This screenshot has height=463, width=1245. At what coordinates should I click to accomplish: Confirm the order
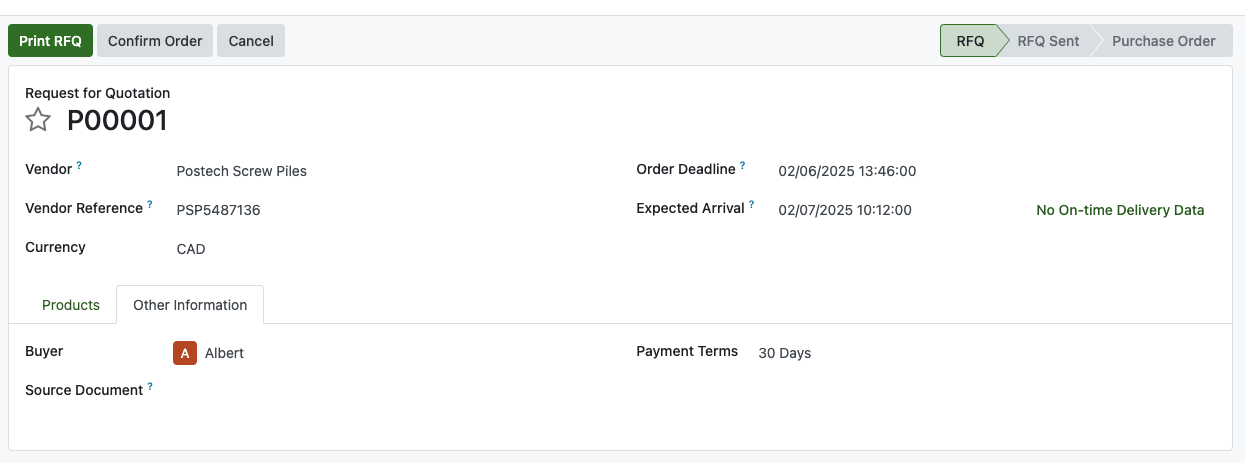(155, 41)
